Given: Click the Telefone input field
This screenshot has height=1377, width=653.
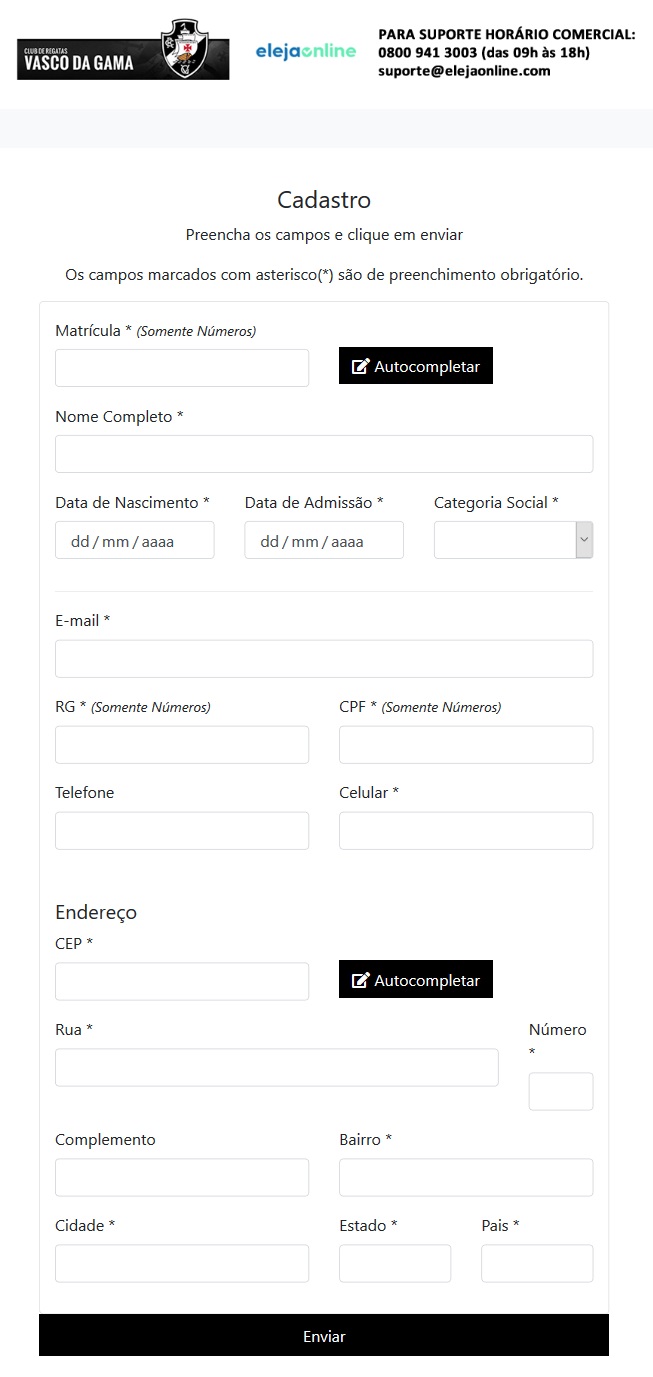Looking at the screenshot, I should [182, 831].
